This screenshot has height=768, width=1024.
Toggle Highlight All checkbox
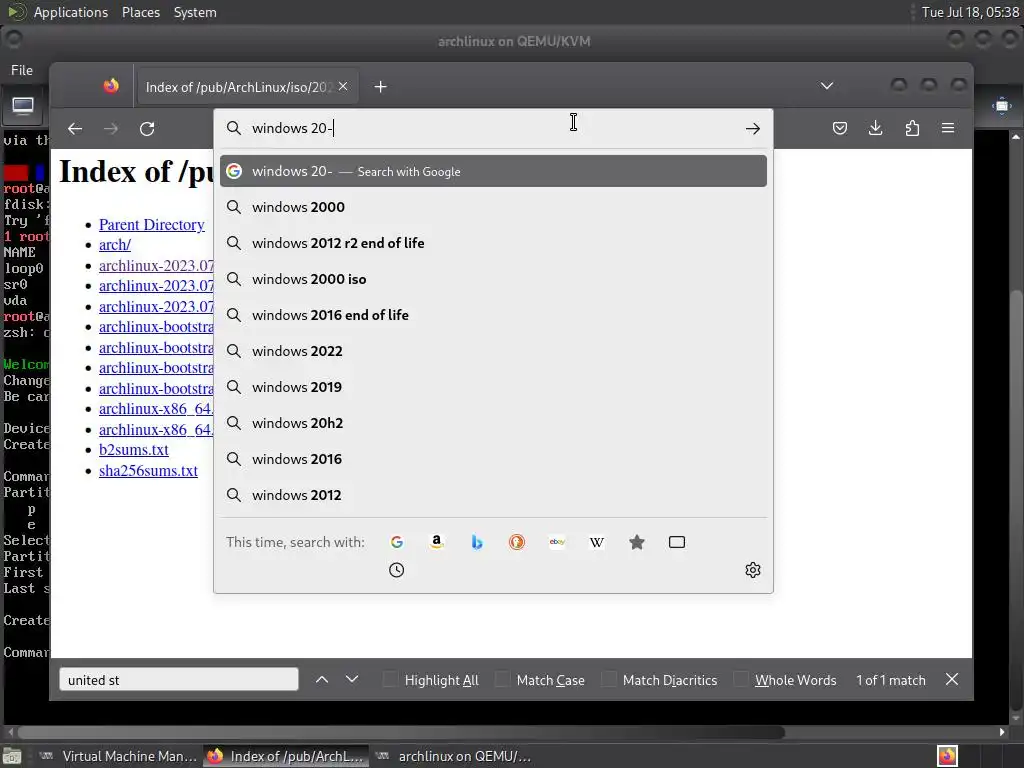click(390, 679)
